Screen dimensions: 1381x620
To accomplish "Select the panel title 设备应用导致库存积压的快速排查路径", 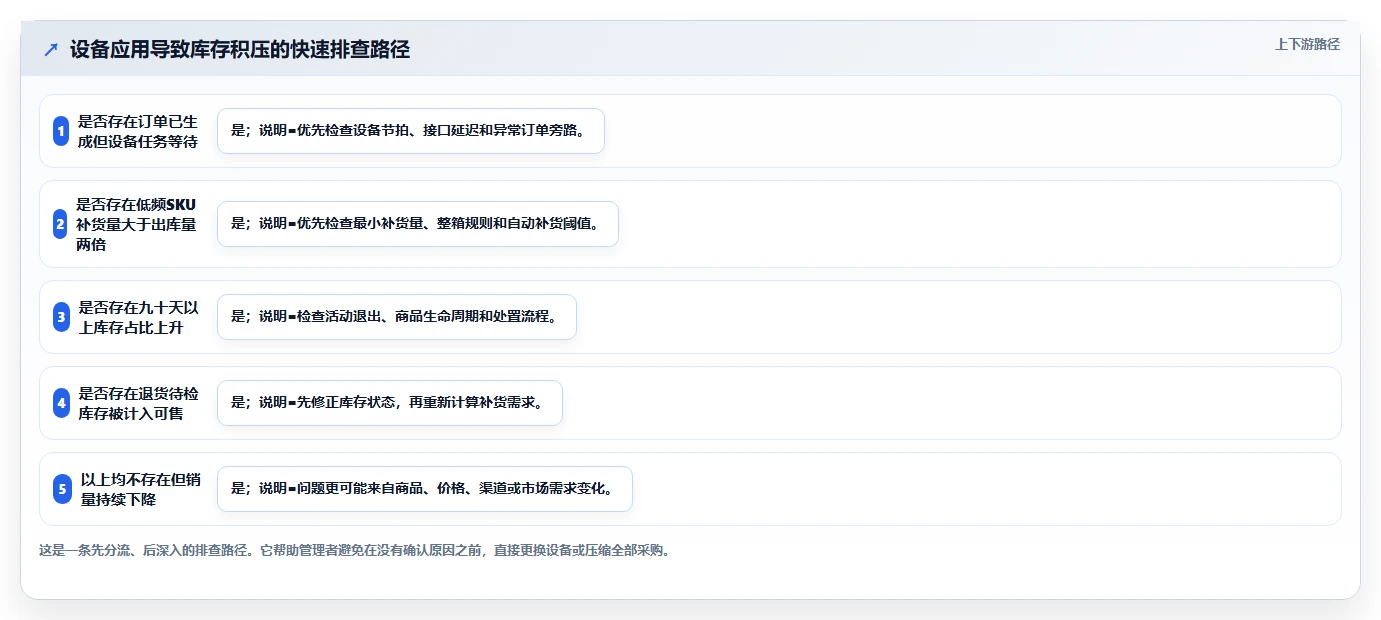I will [240, 50].
